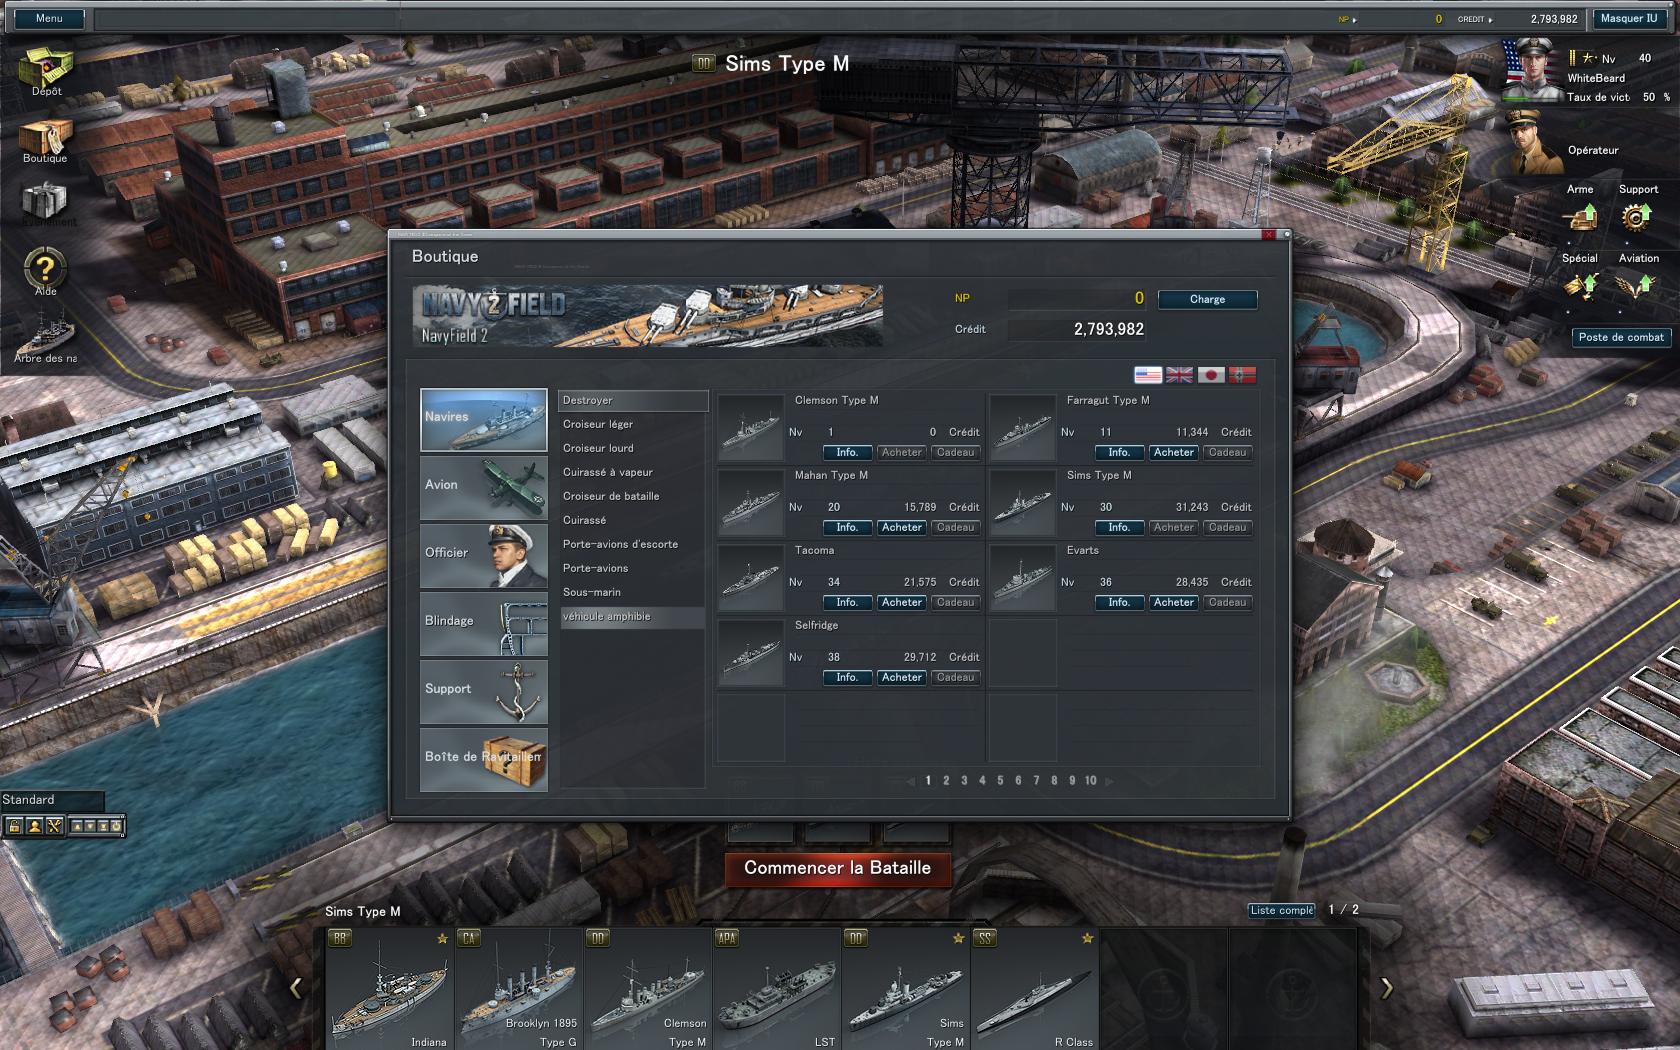Select the German navy flag filter

pos(1242,375)
